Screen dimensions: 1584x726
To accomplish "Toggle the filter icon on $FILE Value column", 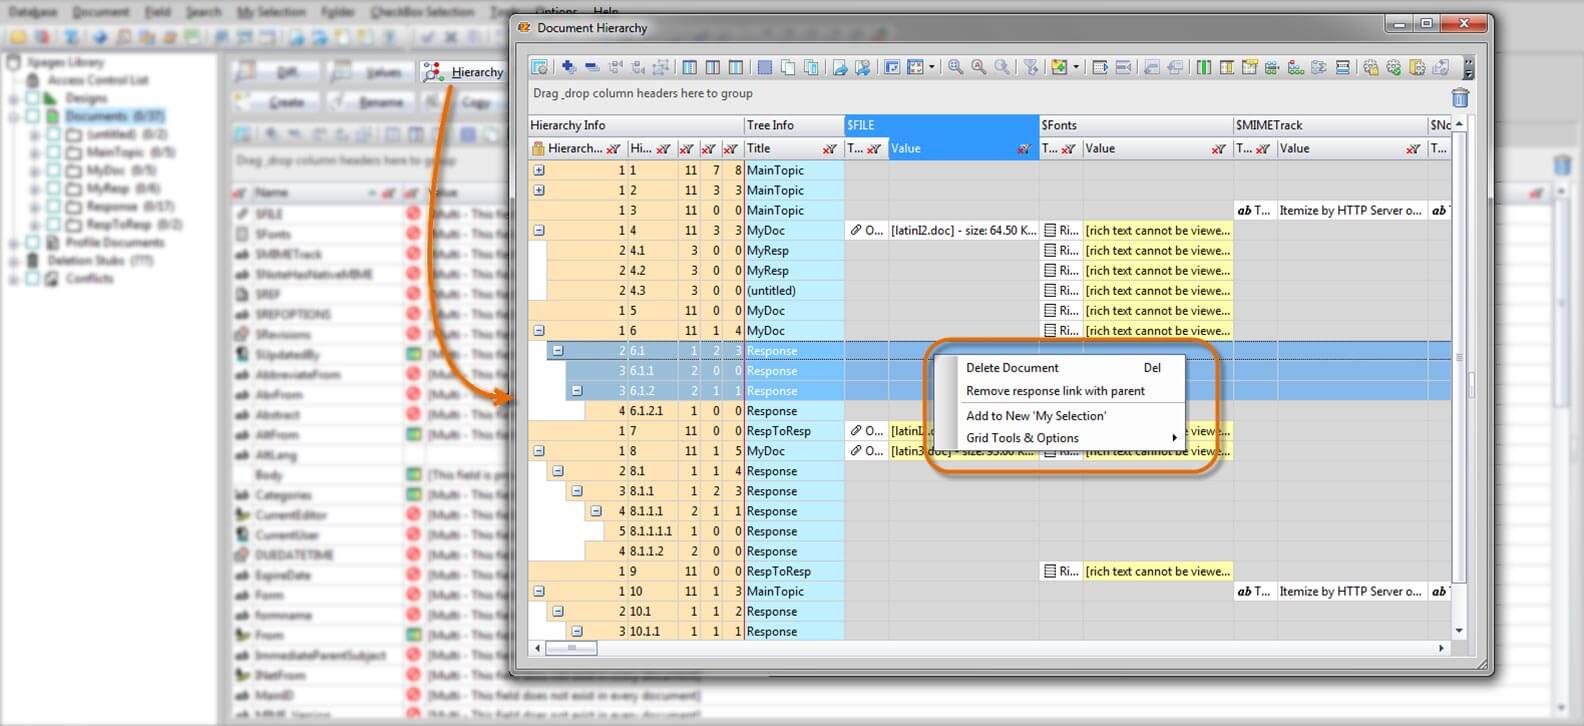I will [1023, 149].
